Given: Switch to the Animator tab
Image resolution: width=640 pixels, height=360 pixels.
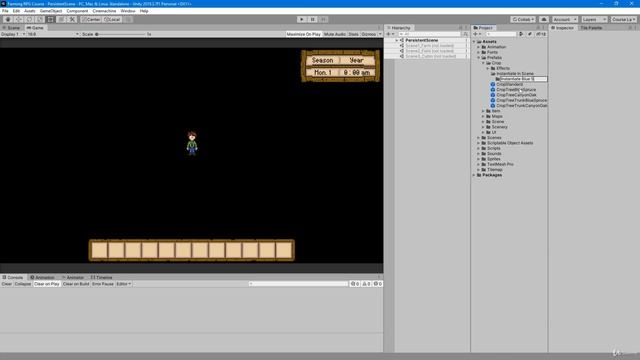Looking at the screenshot, I should point(73,277).
